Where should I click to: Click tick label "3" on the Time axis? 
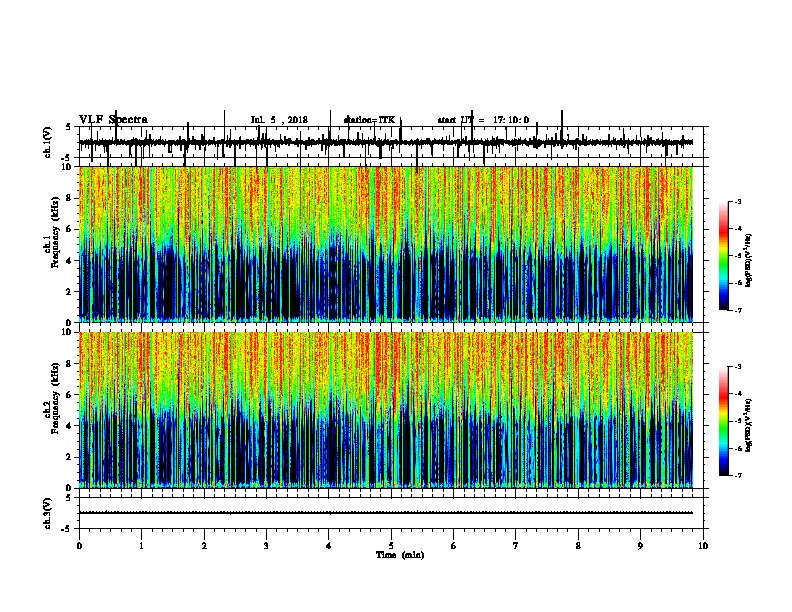(x=266, y=546)
